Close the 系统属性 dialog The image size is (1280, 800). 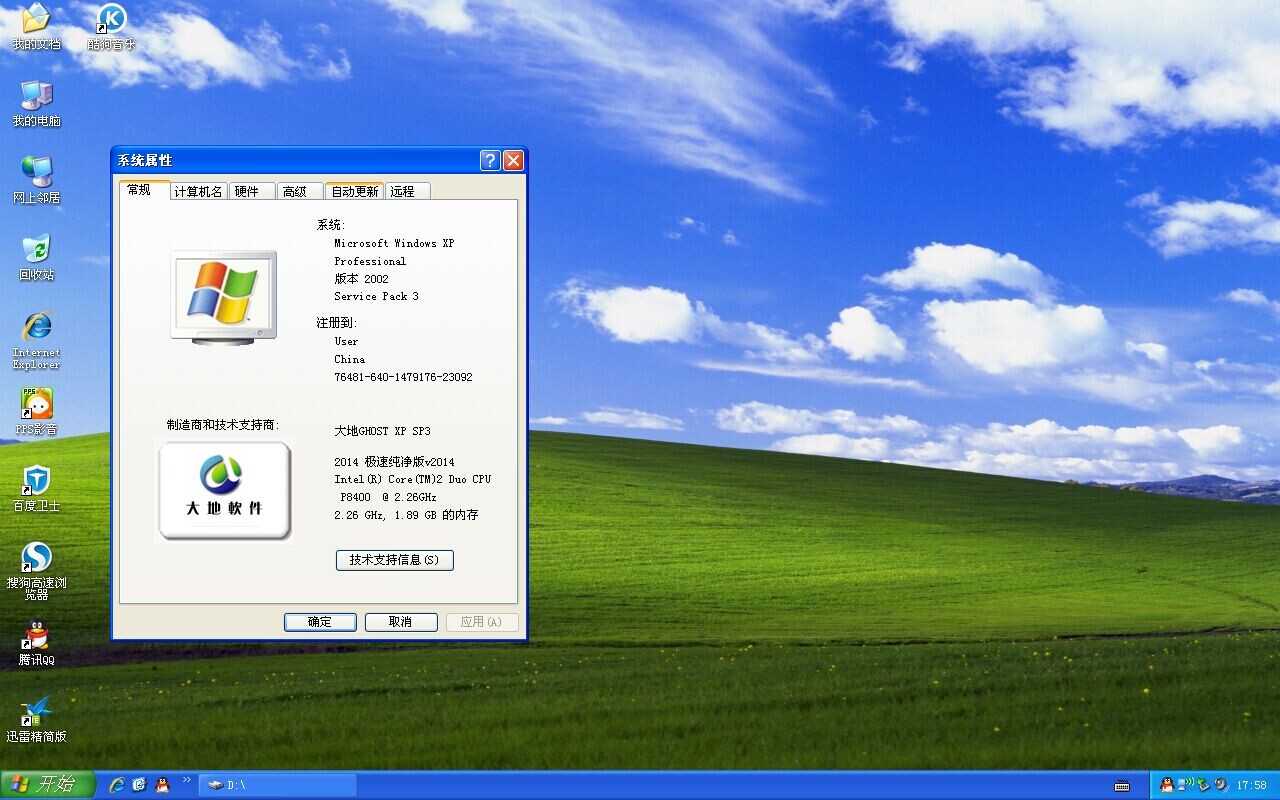pos(513,160)
